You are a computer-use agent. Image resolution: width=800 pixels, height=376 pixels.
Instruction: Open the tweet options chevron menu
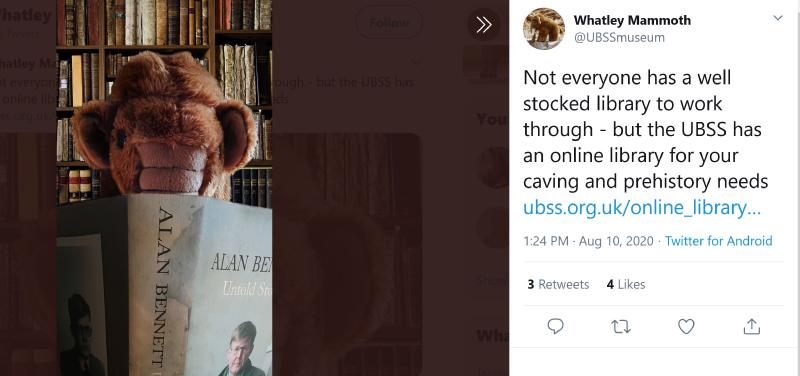click(778, 18)
